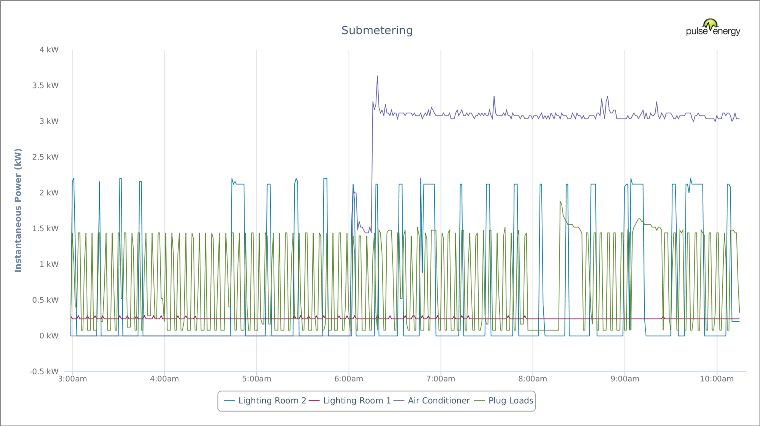Click the 0.5 kW y-axis label

(46, 300)
